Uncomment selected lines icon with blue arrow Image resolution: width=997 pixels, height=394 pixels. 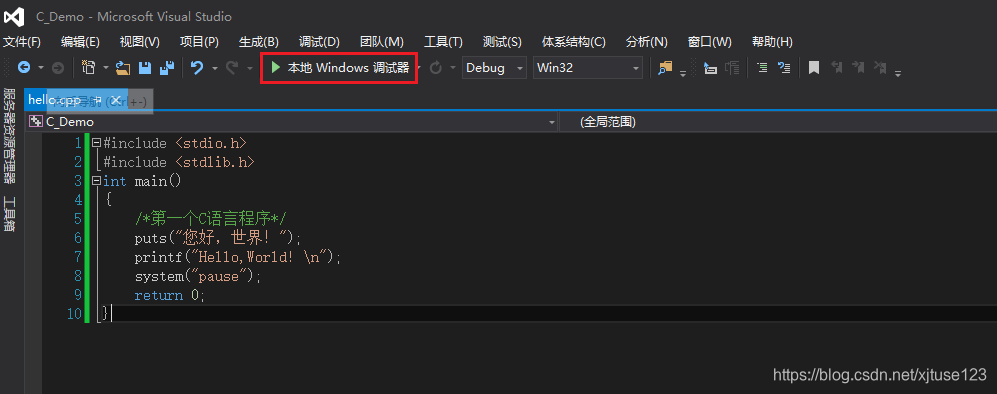click(x=784, y=67)
